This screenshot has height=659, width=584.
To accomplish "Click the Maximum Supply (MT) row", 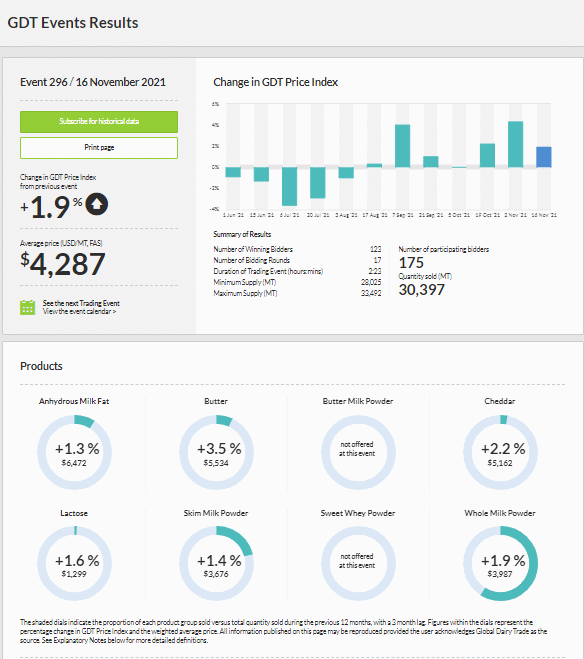I will tap(297, 293).
